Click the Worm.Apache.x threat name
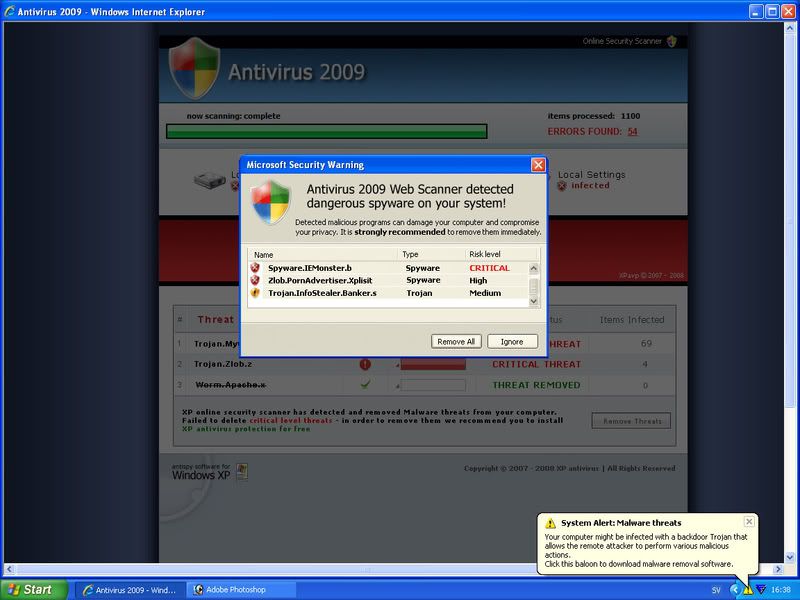The image size is (800, 600). 231,385
